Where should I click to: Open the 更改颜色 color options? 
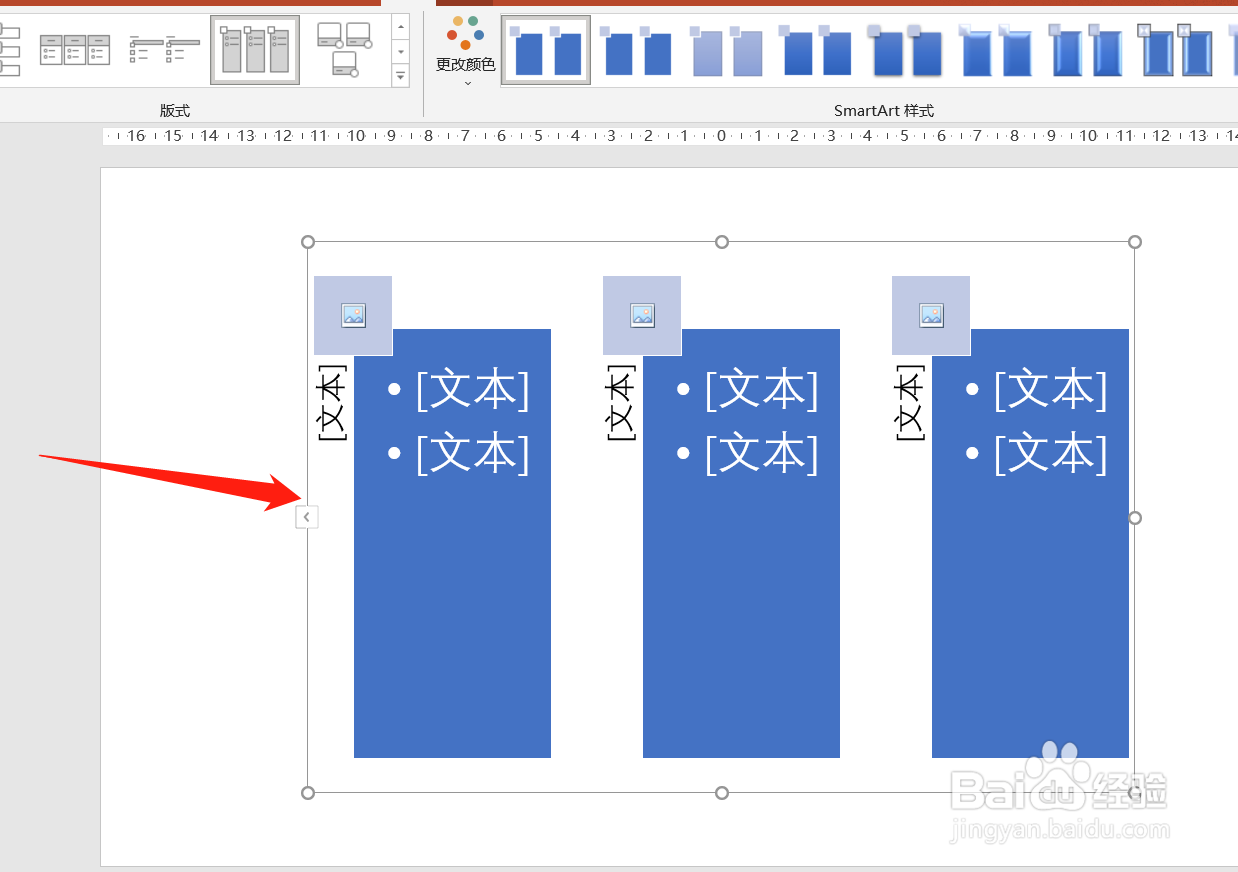tap(465, 50)
